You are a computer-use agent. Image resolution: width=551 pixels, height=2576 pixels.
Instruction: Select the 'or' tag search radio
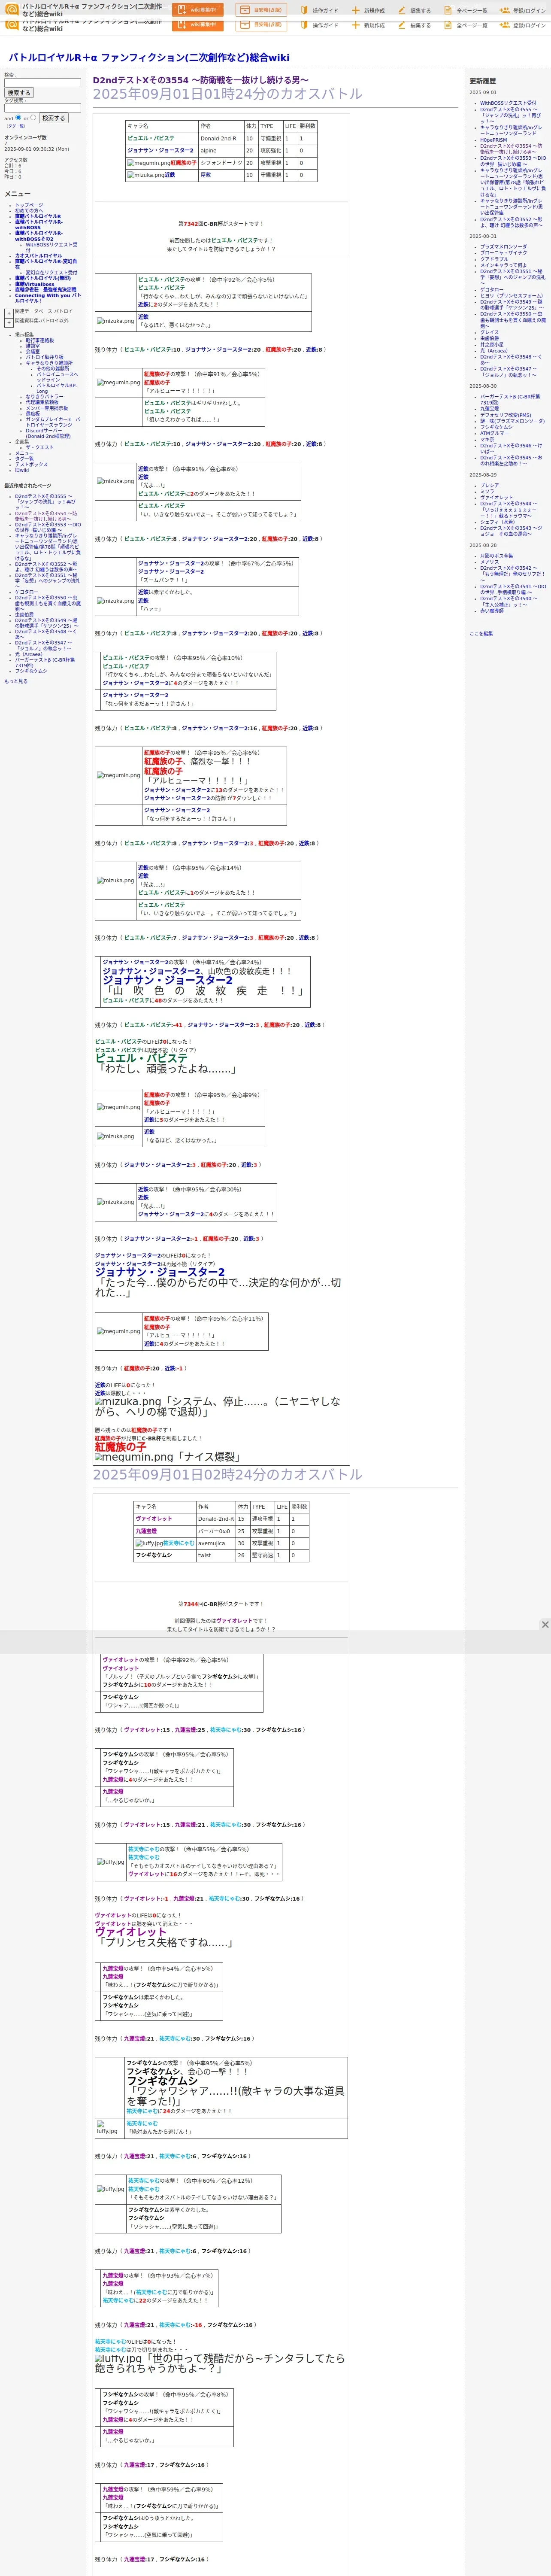33,117
